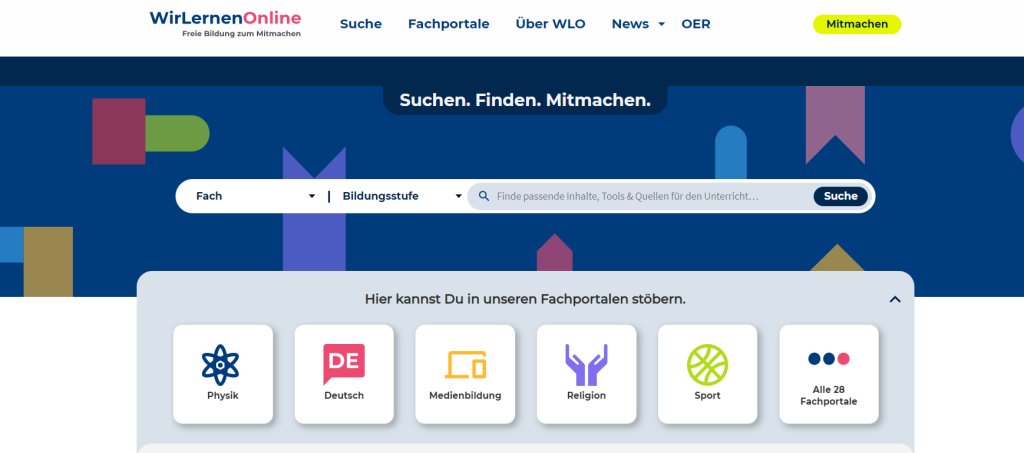Select the Medienbildung devices icon
The image size is (1024, 453).
point(465,365)
